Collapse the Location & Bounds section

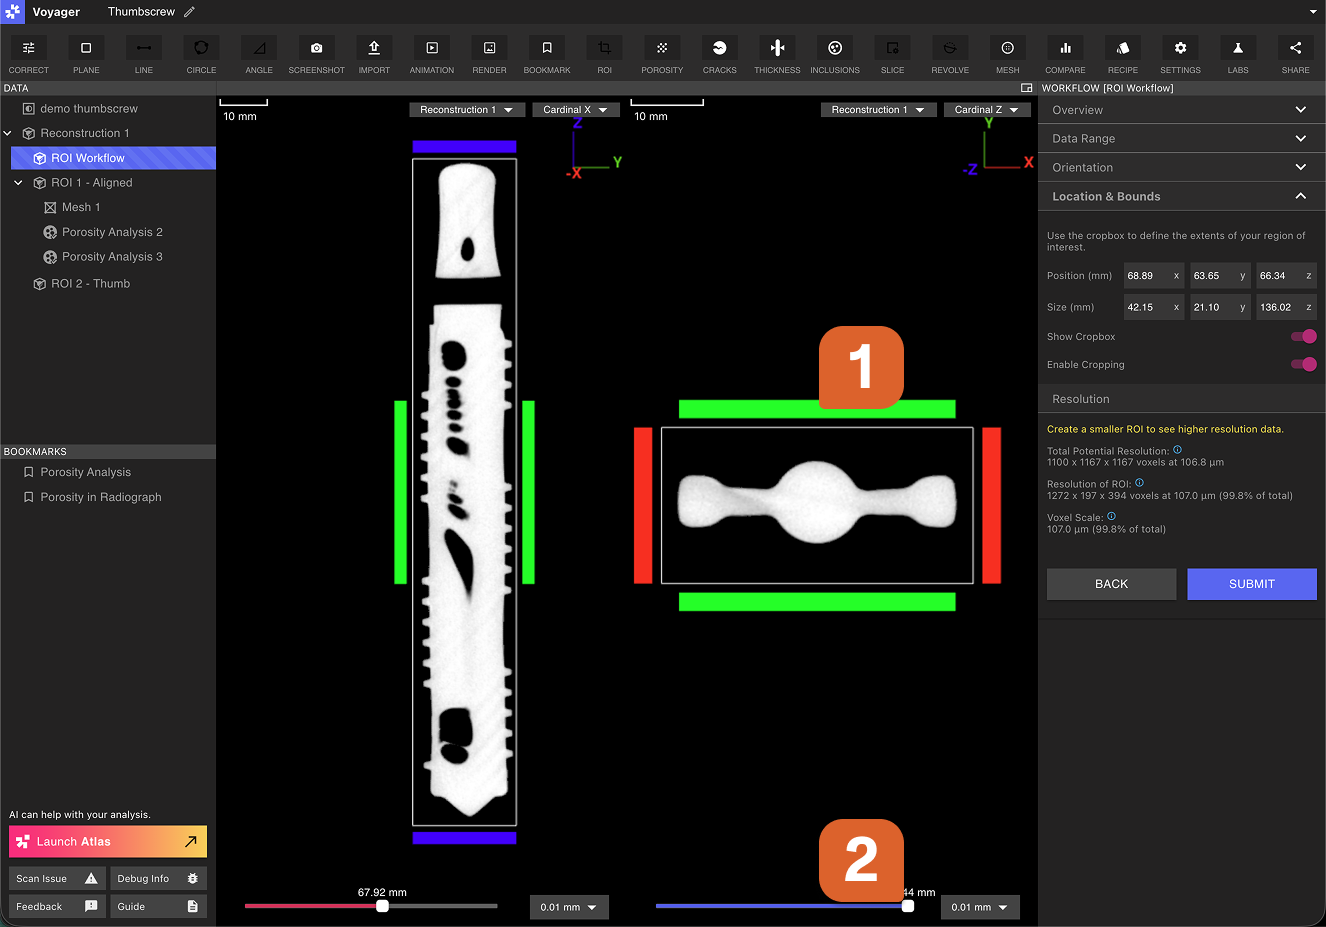pos(1300,197)
